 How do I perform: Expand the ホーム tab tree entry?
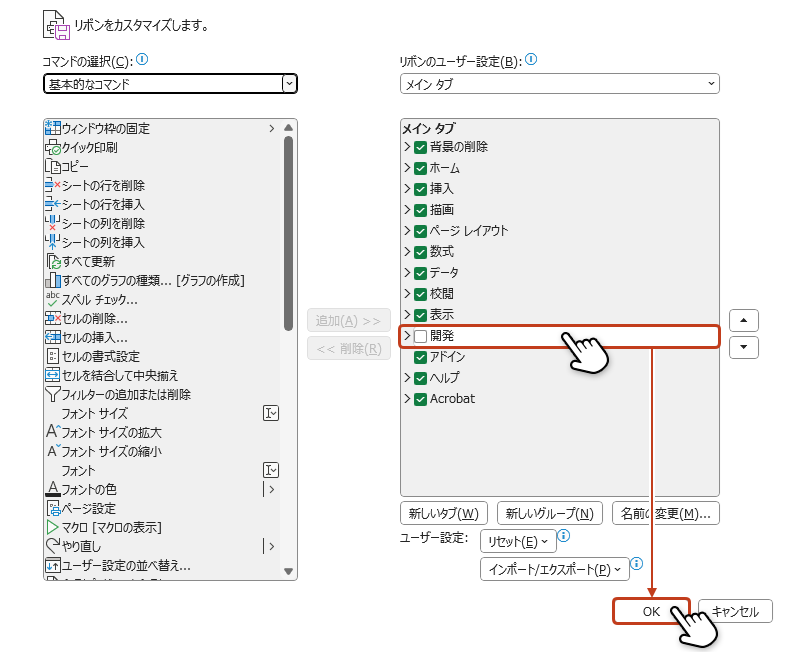click(x=408, y=168)
